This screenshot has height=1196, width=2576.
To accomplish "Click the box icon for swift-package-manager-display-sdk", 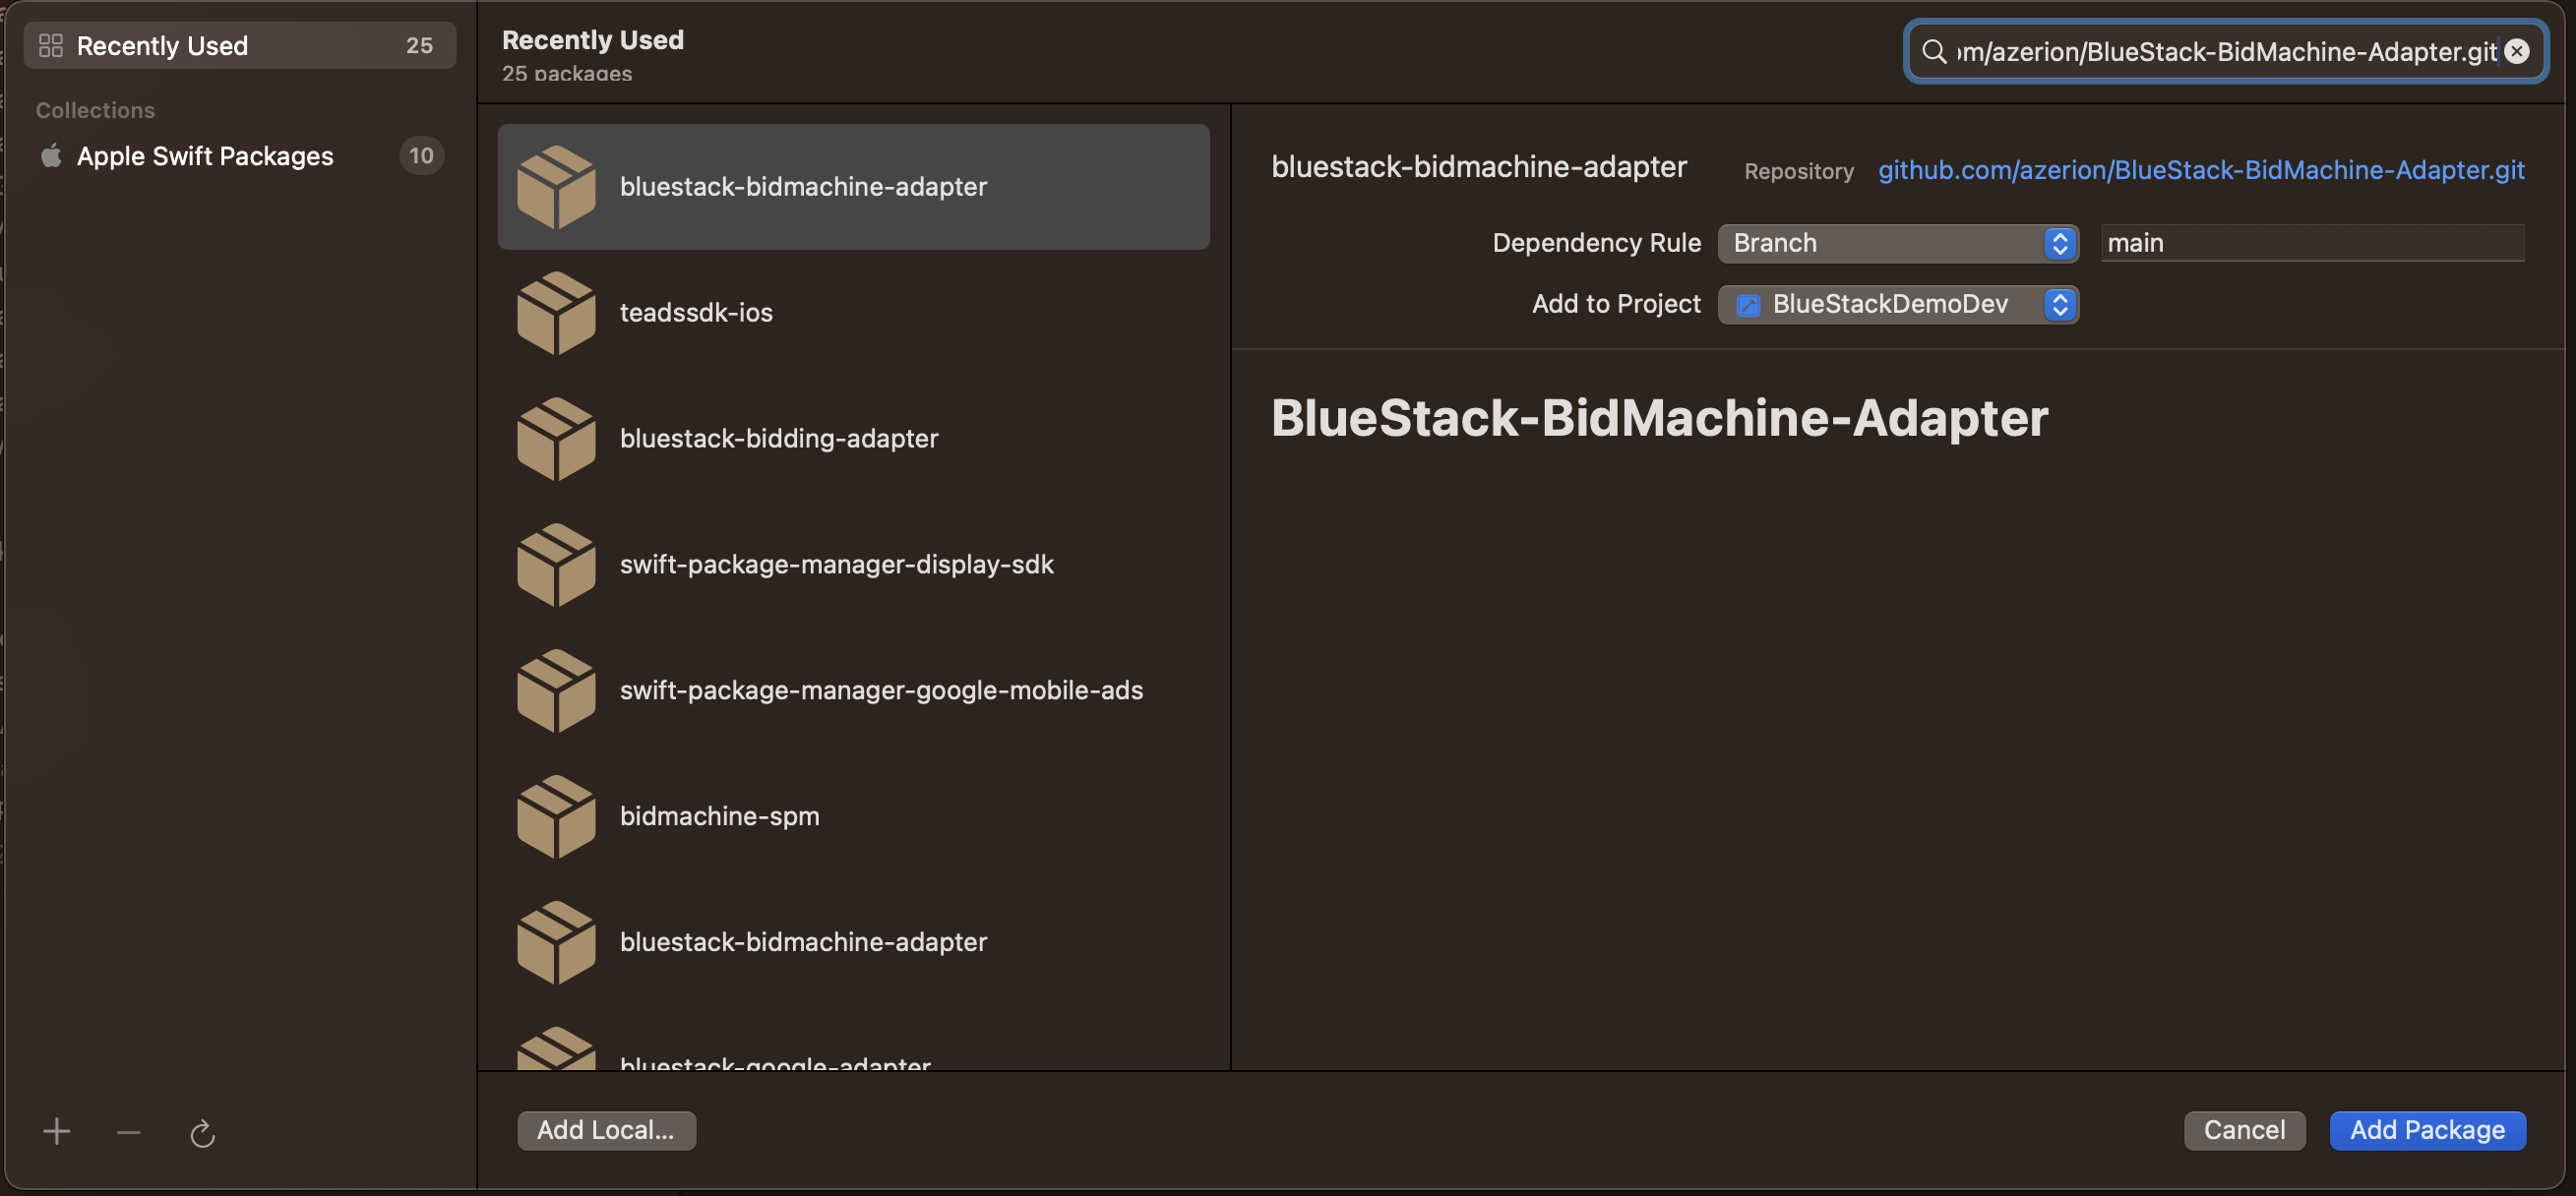I will click(556, 565).
